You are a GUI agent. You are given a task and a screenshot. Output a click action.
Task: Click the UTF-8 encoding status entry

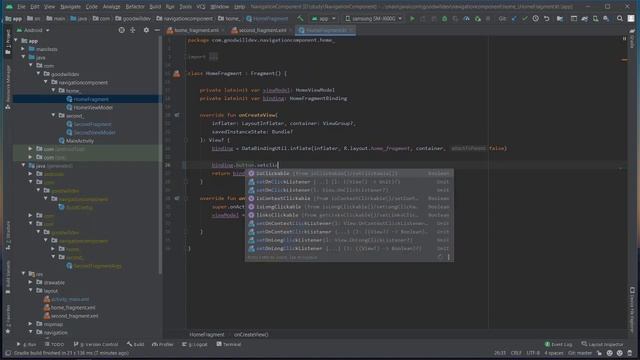[533, 353]
